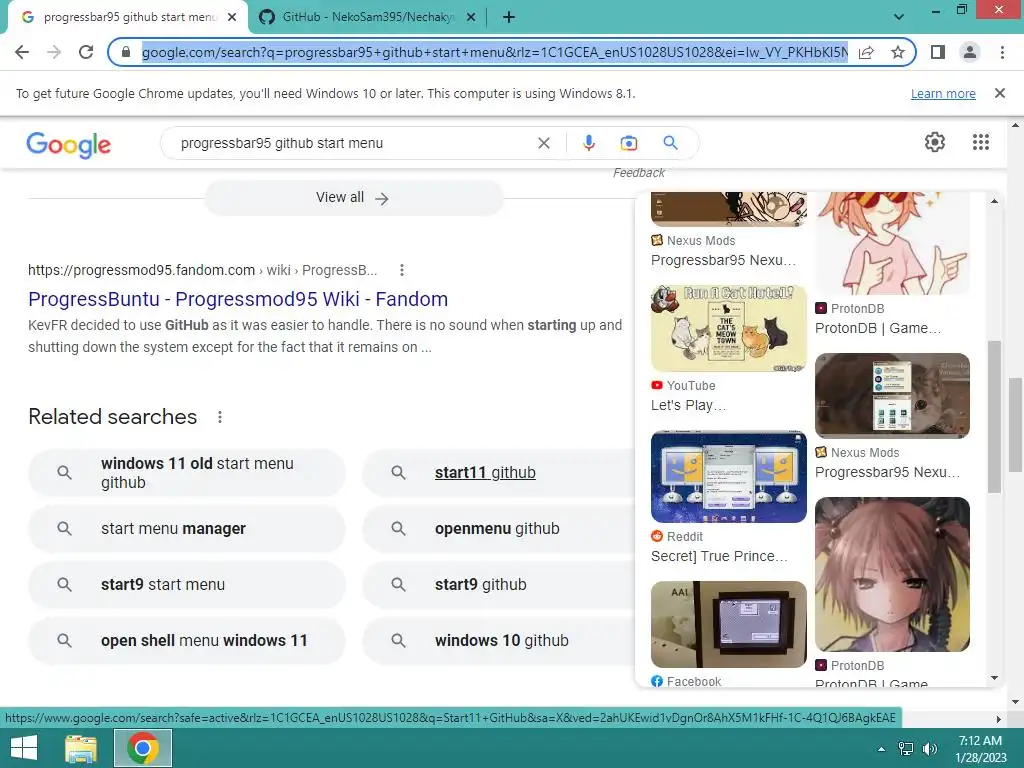Search for start11 github
This screenshot has width=1024, height=768.
[499, 473]
